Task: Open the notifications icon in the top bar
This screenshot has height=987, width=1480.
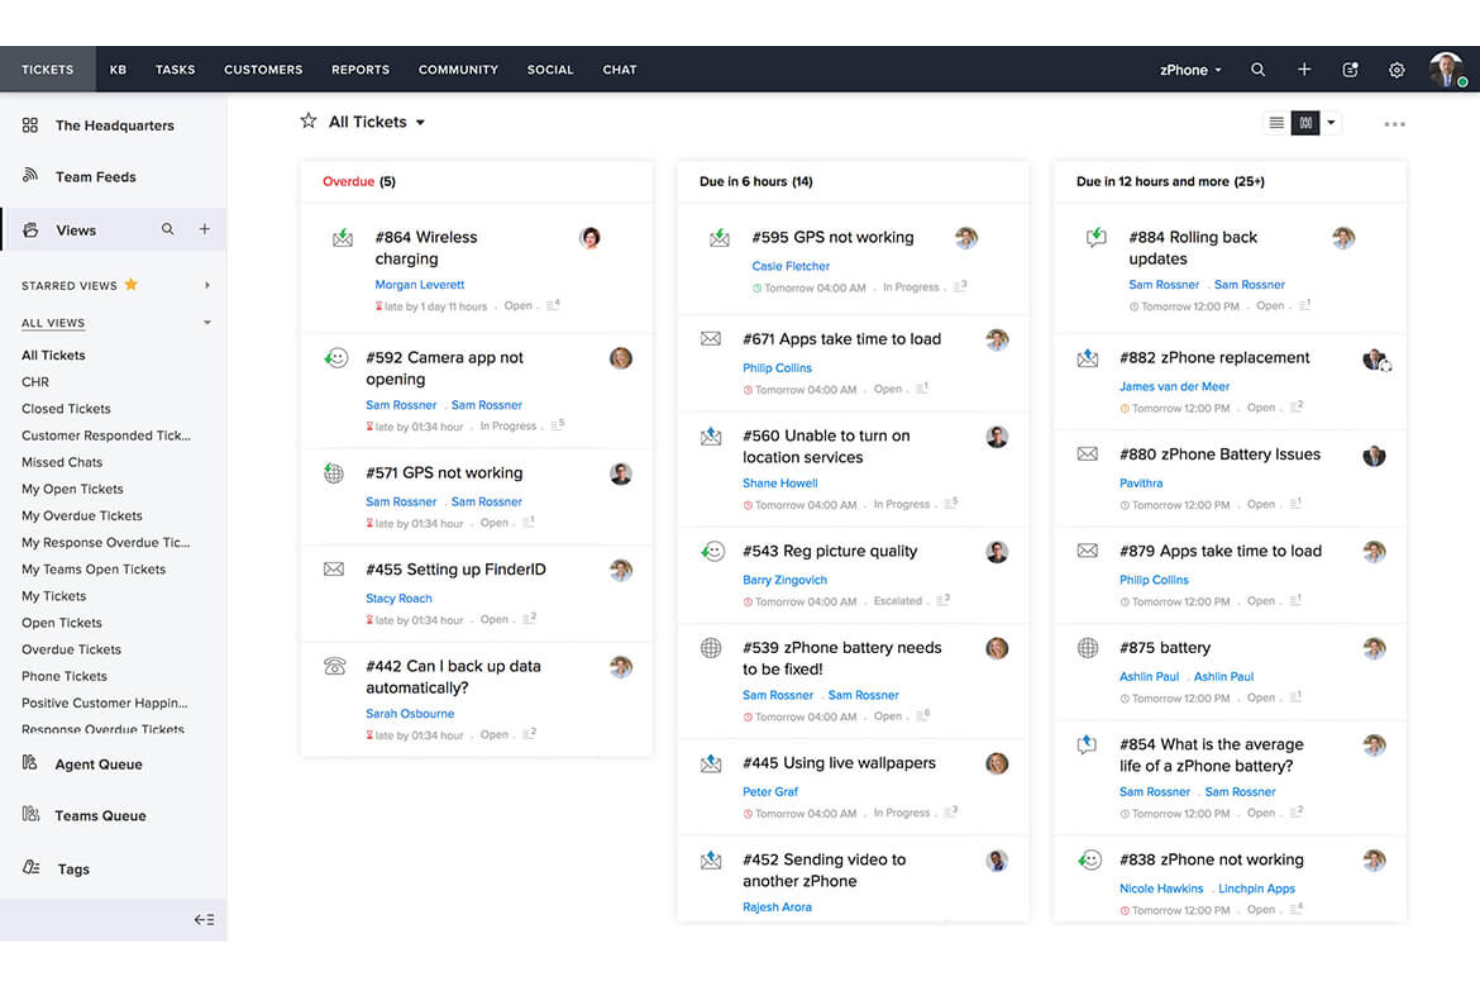Action: 1350,69
